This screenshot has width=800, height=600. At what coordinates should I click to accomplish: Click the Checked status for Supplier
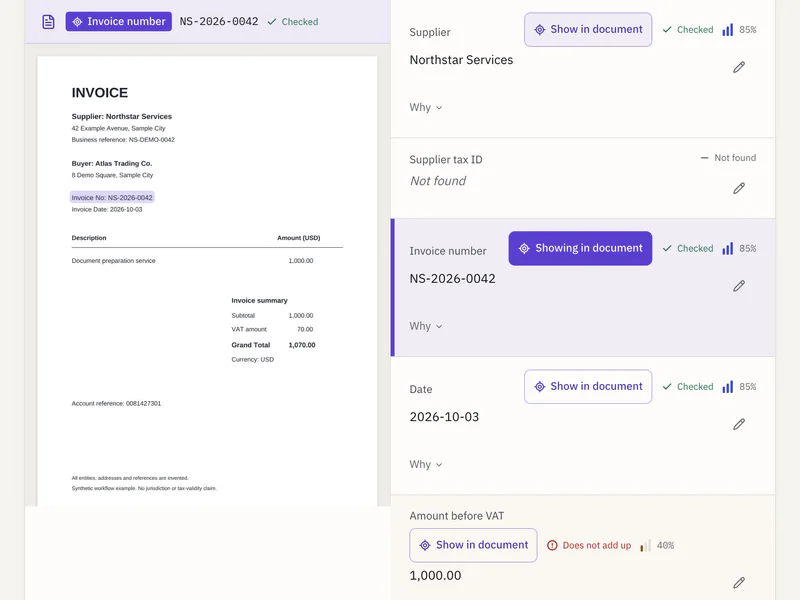coord(688,30)
